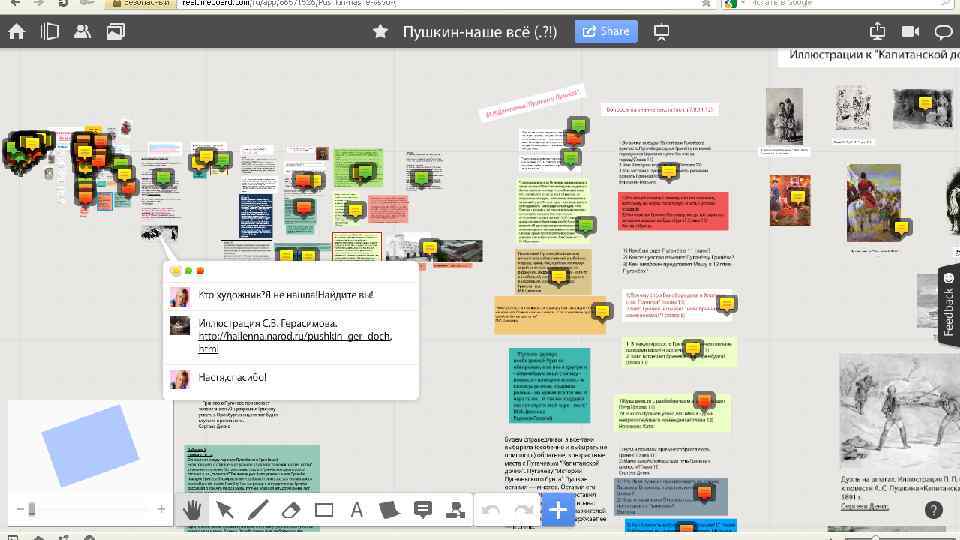Image resolution: width=960 pixels, height=540 pixels.
Task: Open the upload from library tool
Action: coord(456,509)
